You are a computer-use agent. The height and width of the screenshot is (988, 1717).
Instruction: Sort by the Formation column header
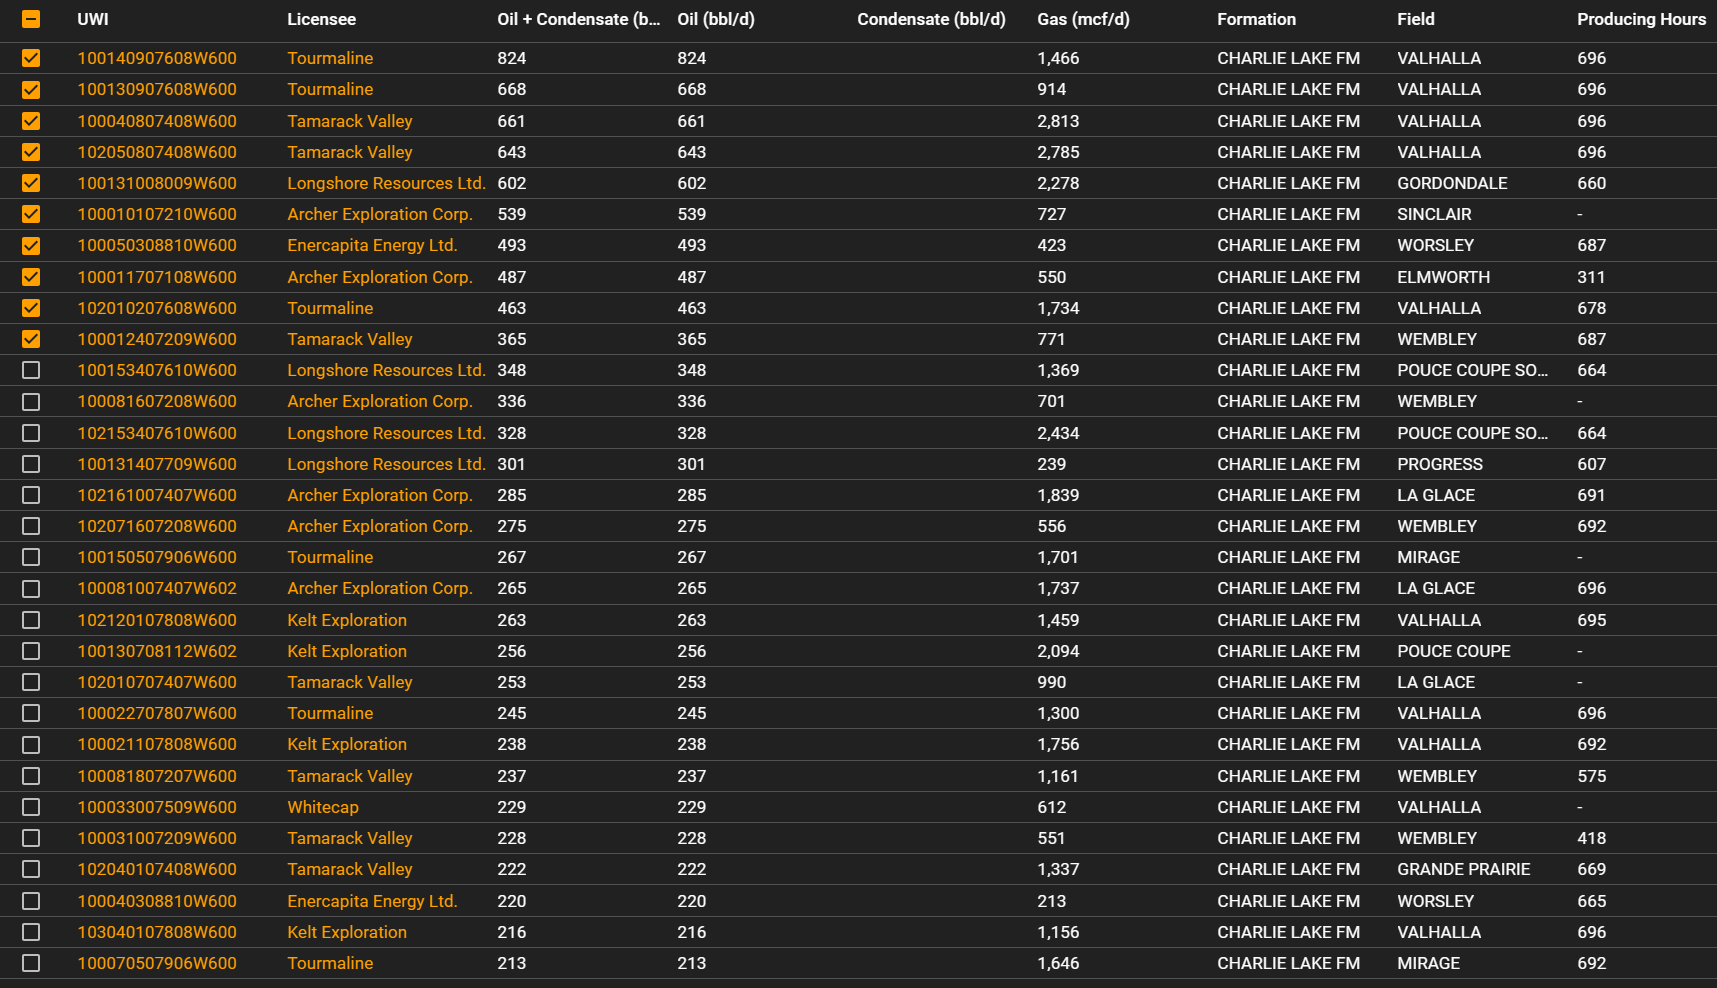(x=1256, y=19)
